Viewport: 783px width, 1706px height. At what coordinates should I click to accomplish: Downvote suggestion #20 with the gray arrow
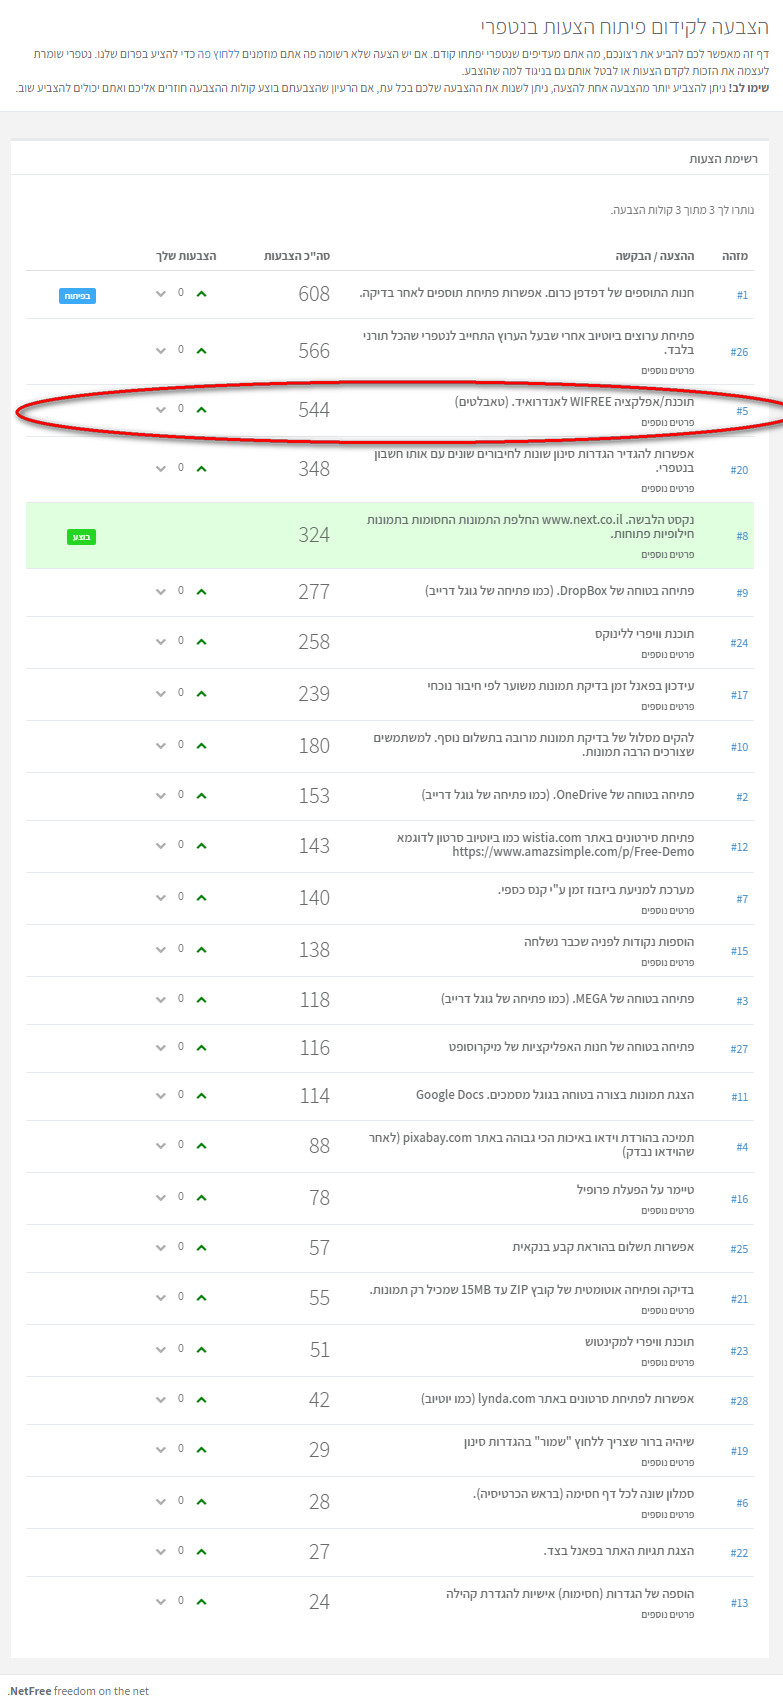pos(160,469)
